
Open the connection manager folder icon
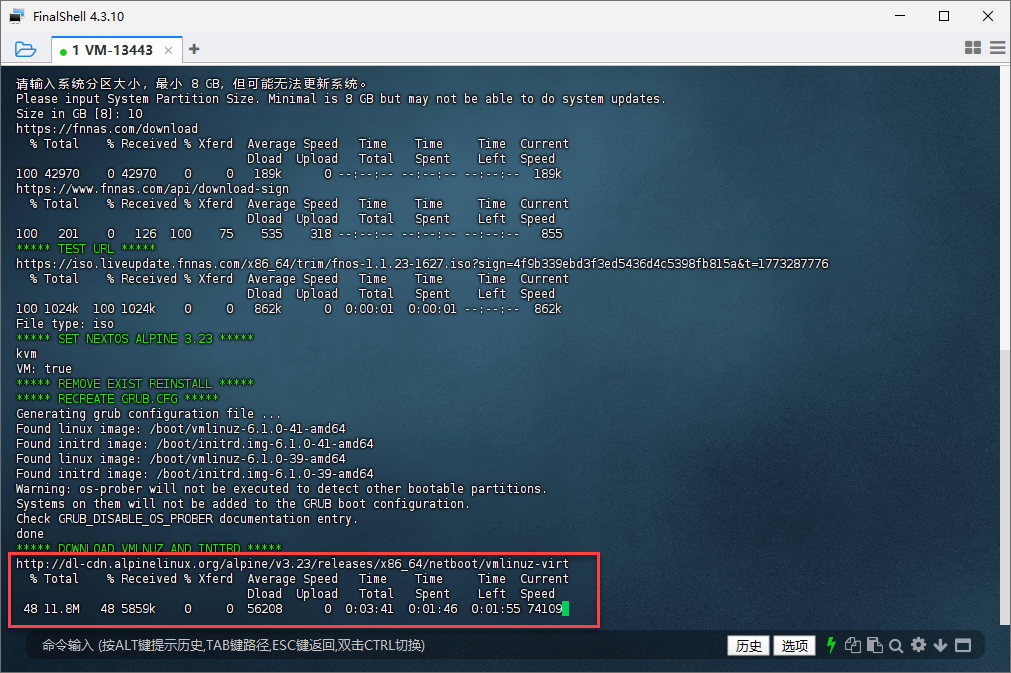[x=25, y=49]
